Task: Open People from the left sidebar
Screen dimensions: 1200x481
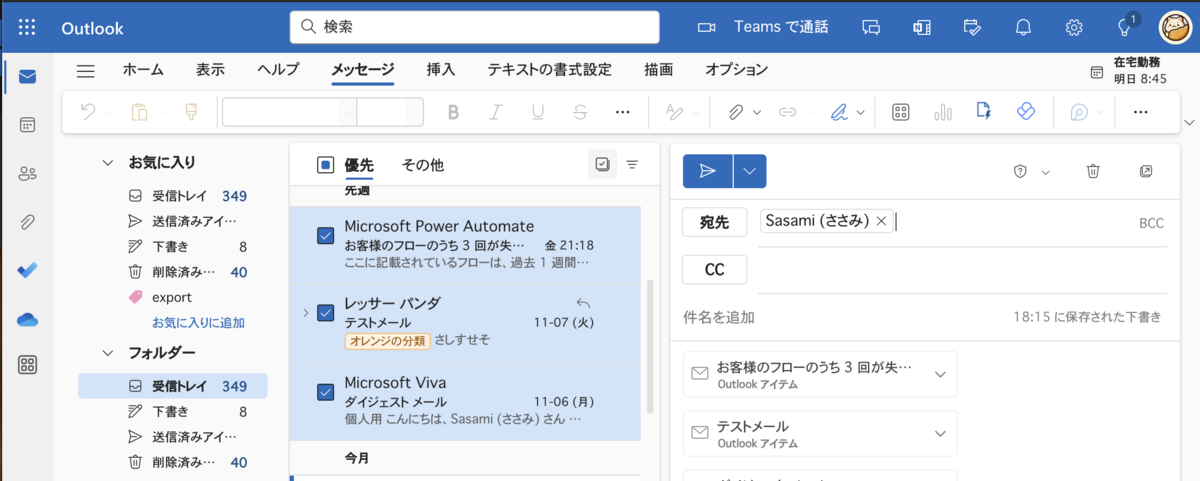Action: [27, 174]
